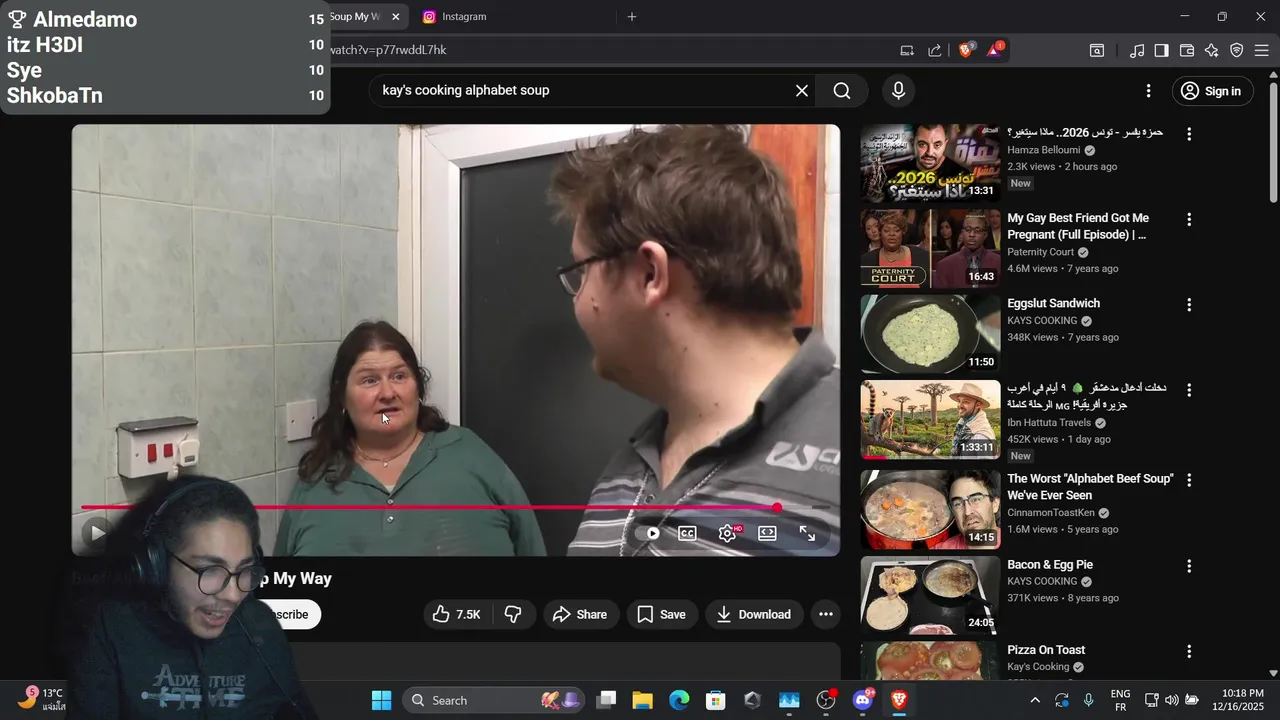This screenshot has width=1280, height=720.
Task: Toggle closed captions CC button
Action: pyautogui.click(x=687, y=533)
